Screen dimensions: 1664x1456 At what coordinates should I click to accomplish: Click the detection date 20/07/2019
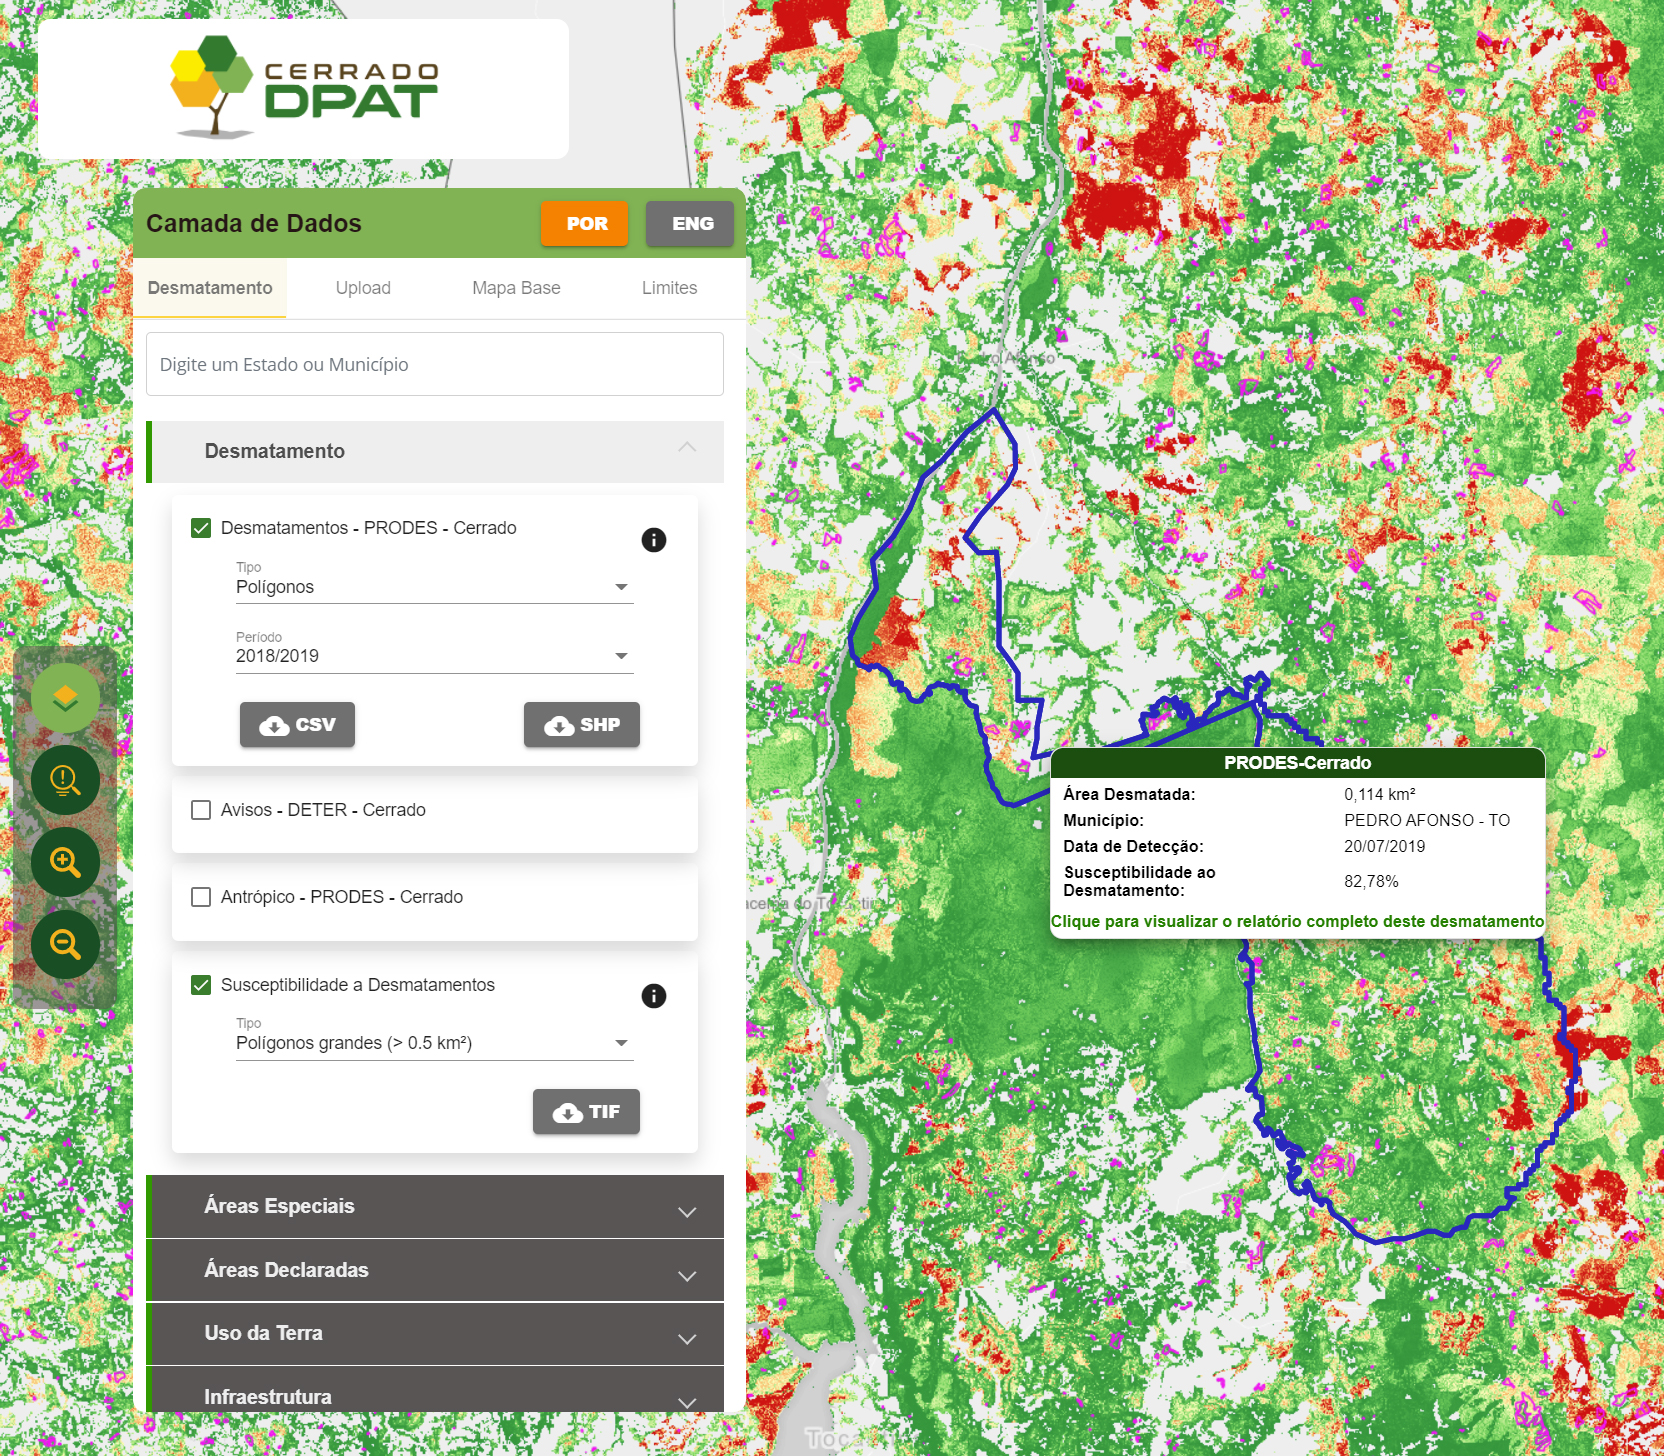(x=1385, y=846)
